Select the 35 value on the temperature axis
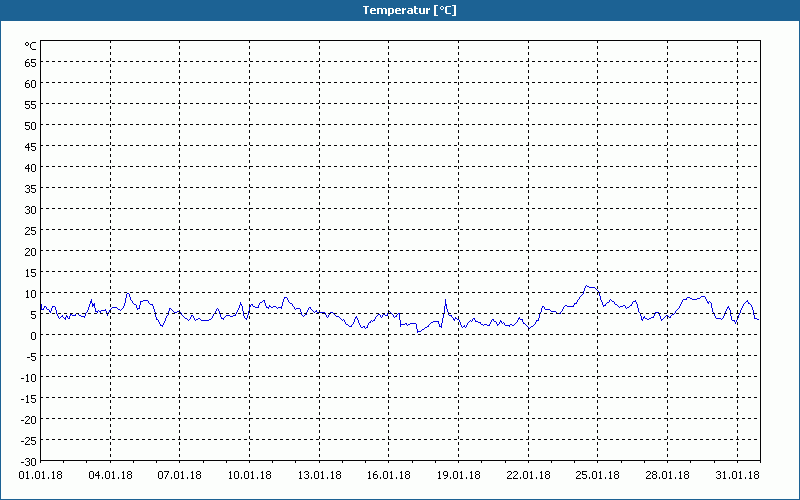Screen dimensions: 800x500 [x=31, y=189]
